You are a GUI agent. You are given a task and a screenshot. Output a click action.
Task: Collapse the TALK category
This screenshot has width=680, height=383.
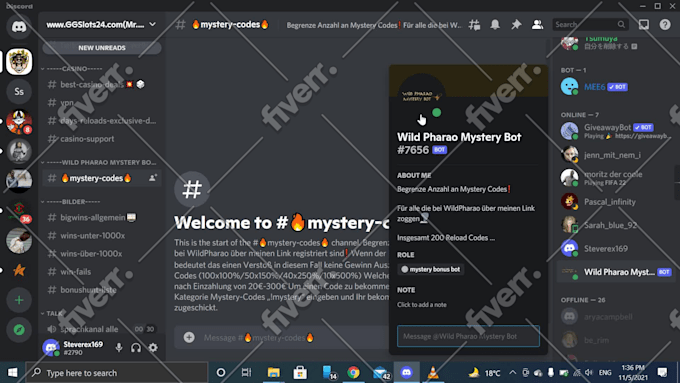52,313
